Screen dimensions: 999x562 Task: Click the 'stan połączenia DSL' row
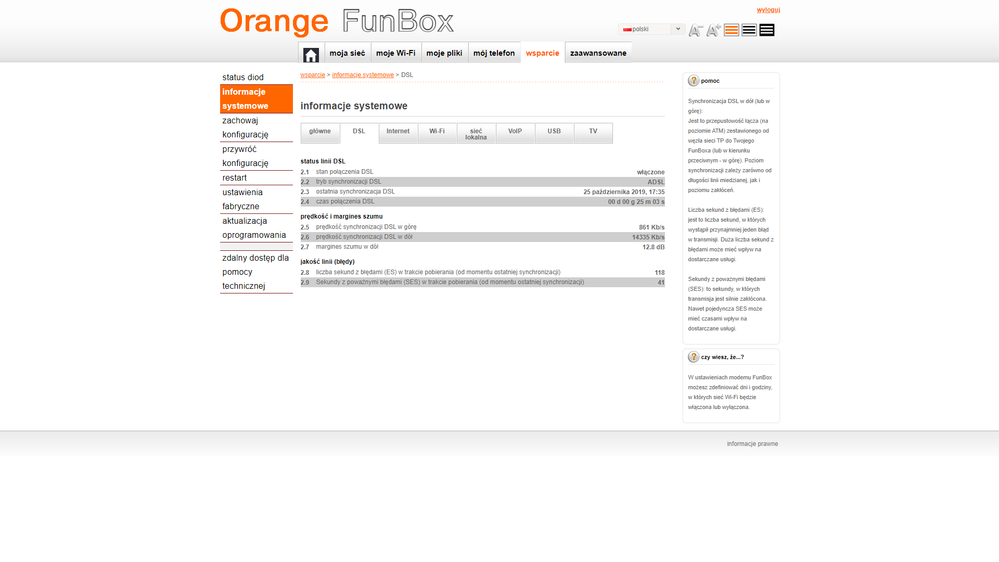point(482,172)
